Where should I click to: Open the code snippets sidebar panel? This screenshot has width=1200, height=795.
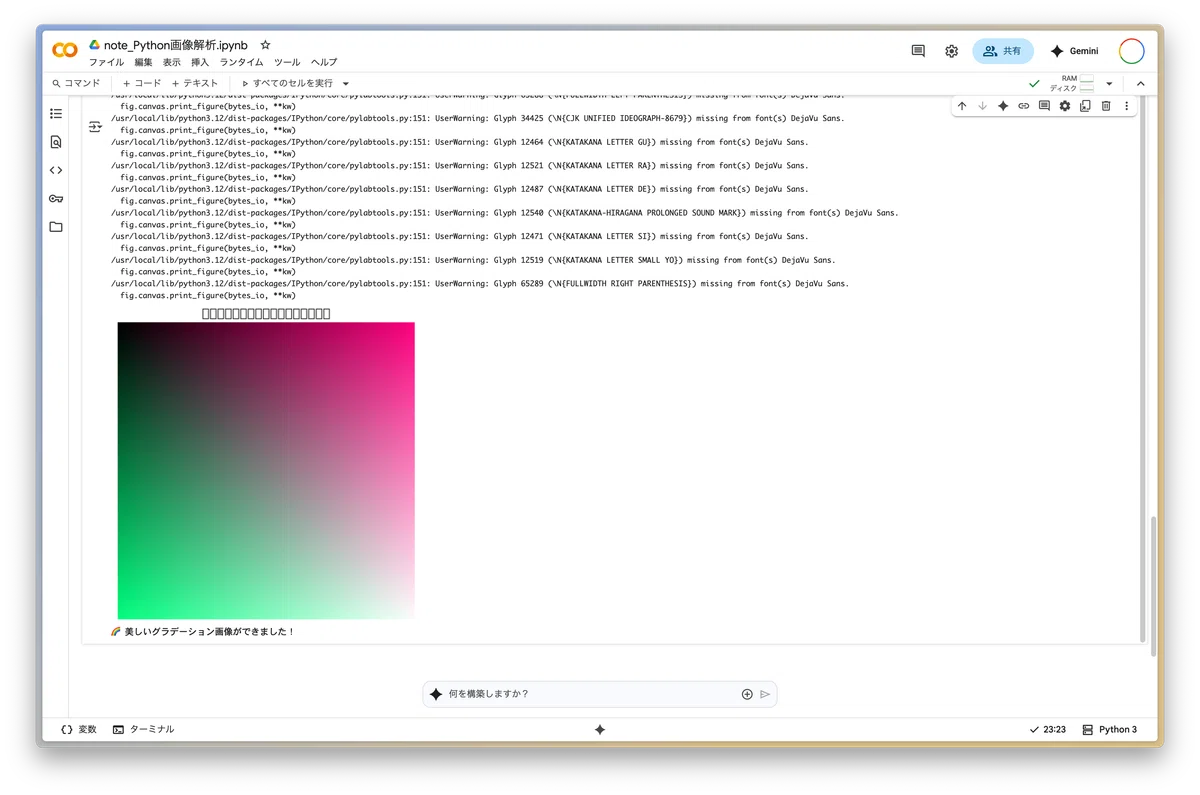(x=56, y=170)
